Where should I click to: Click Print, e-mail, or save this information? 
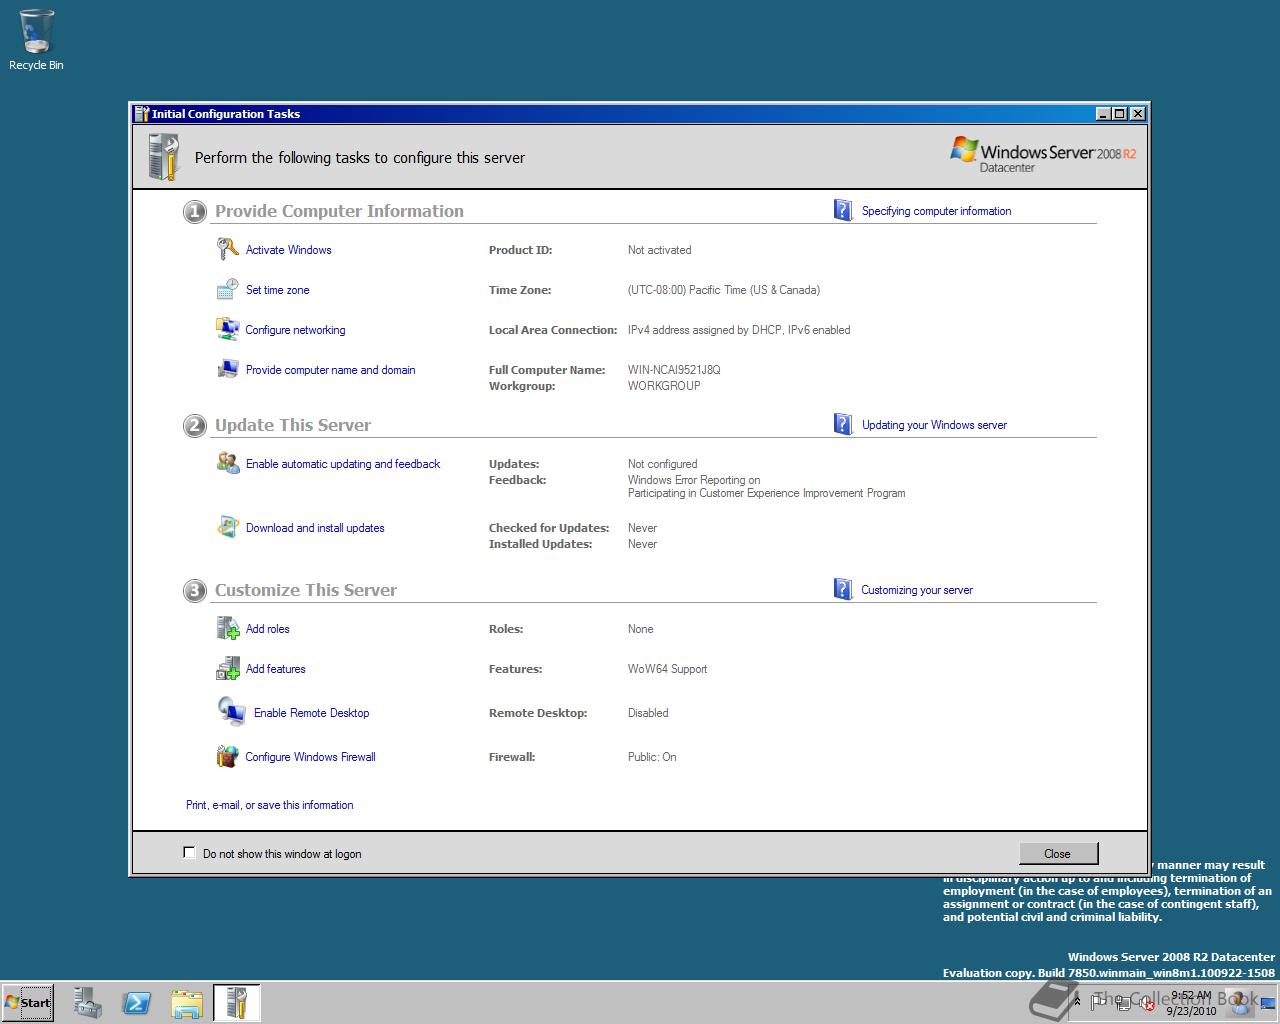269,805
